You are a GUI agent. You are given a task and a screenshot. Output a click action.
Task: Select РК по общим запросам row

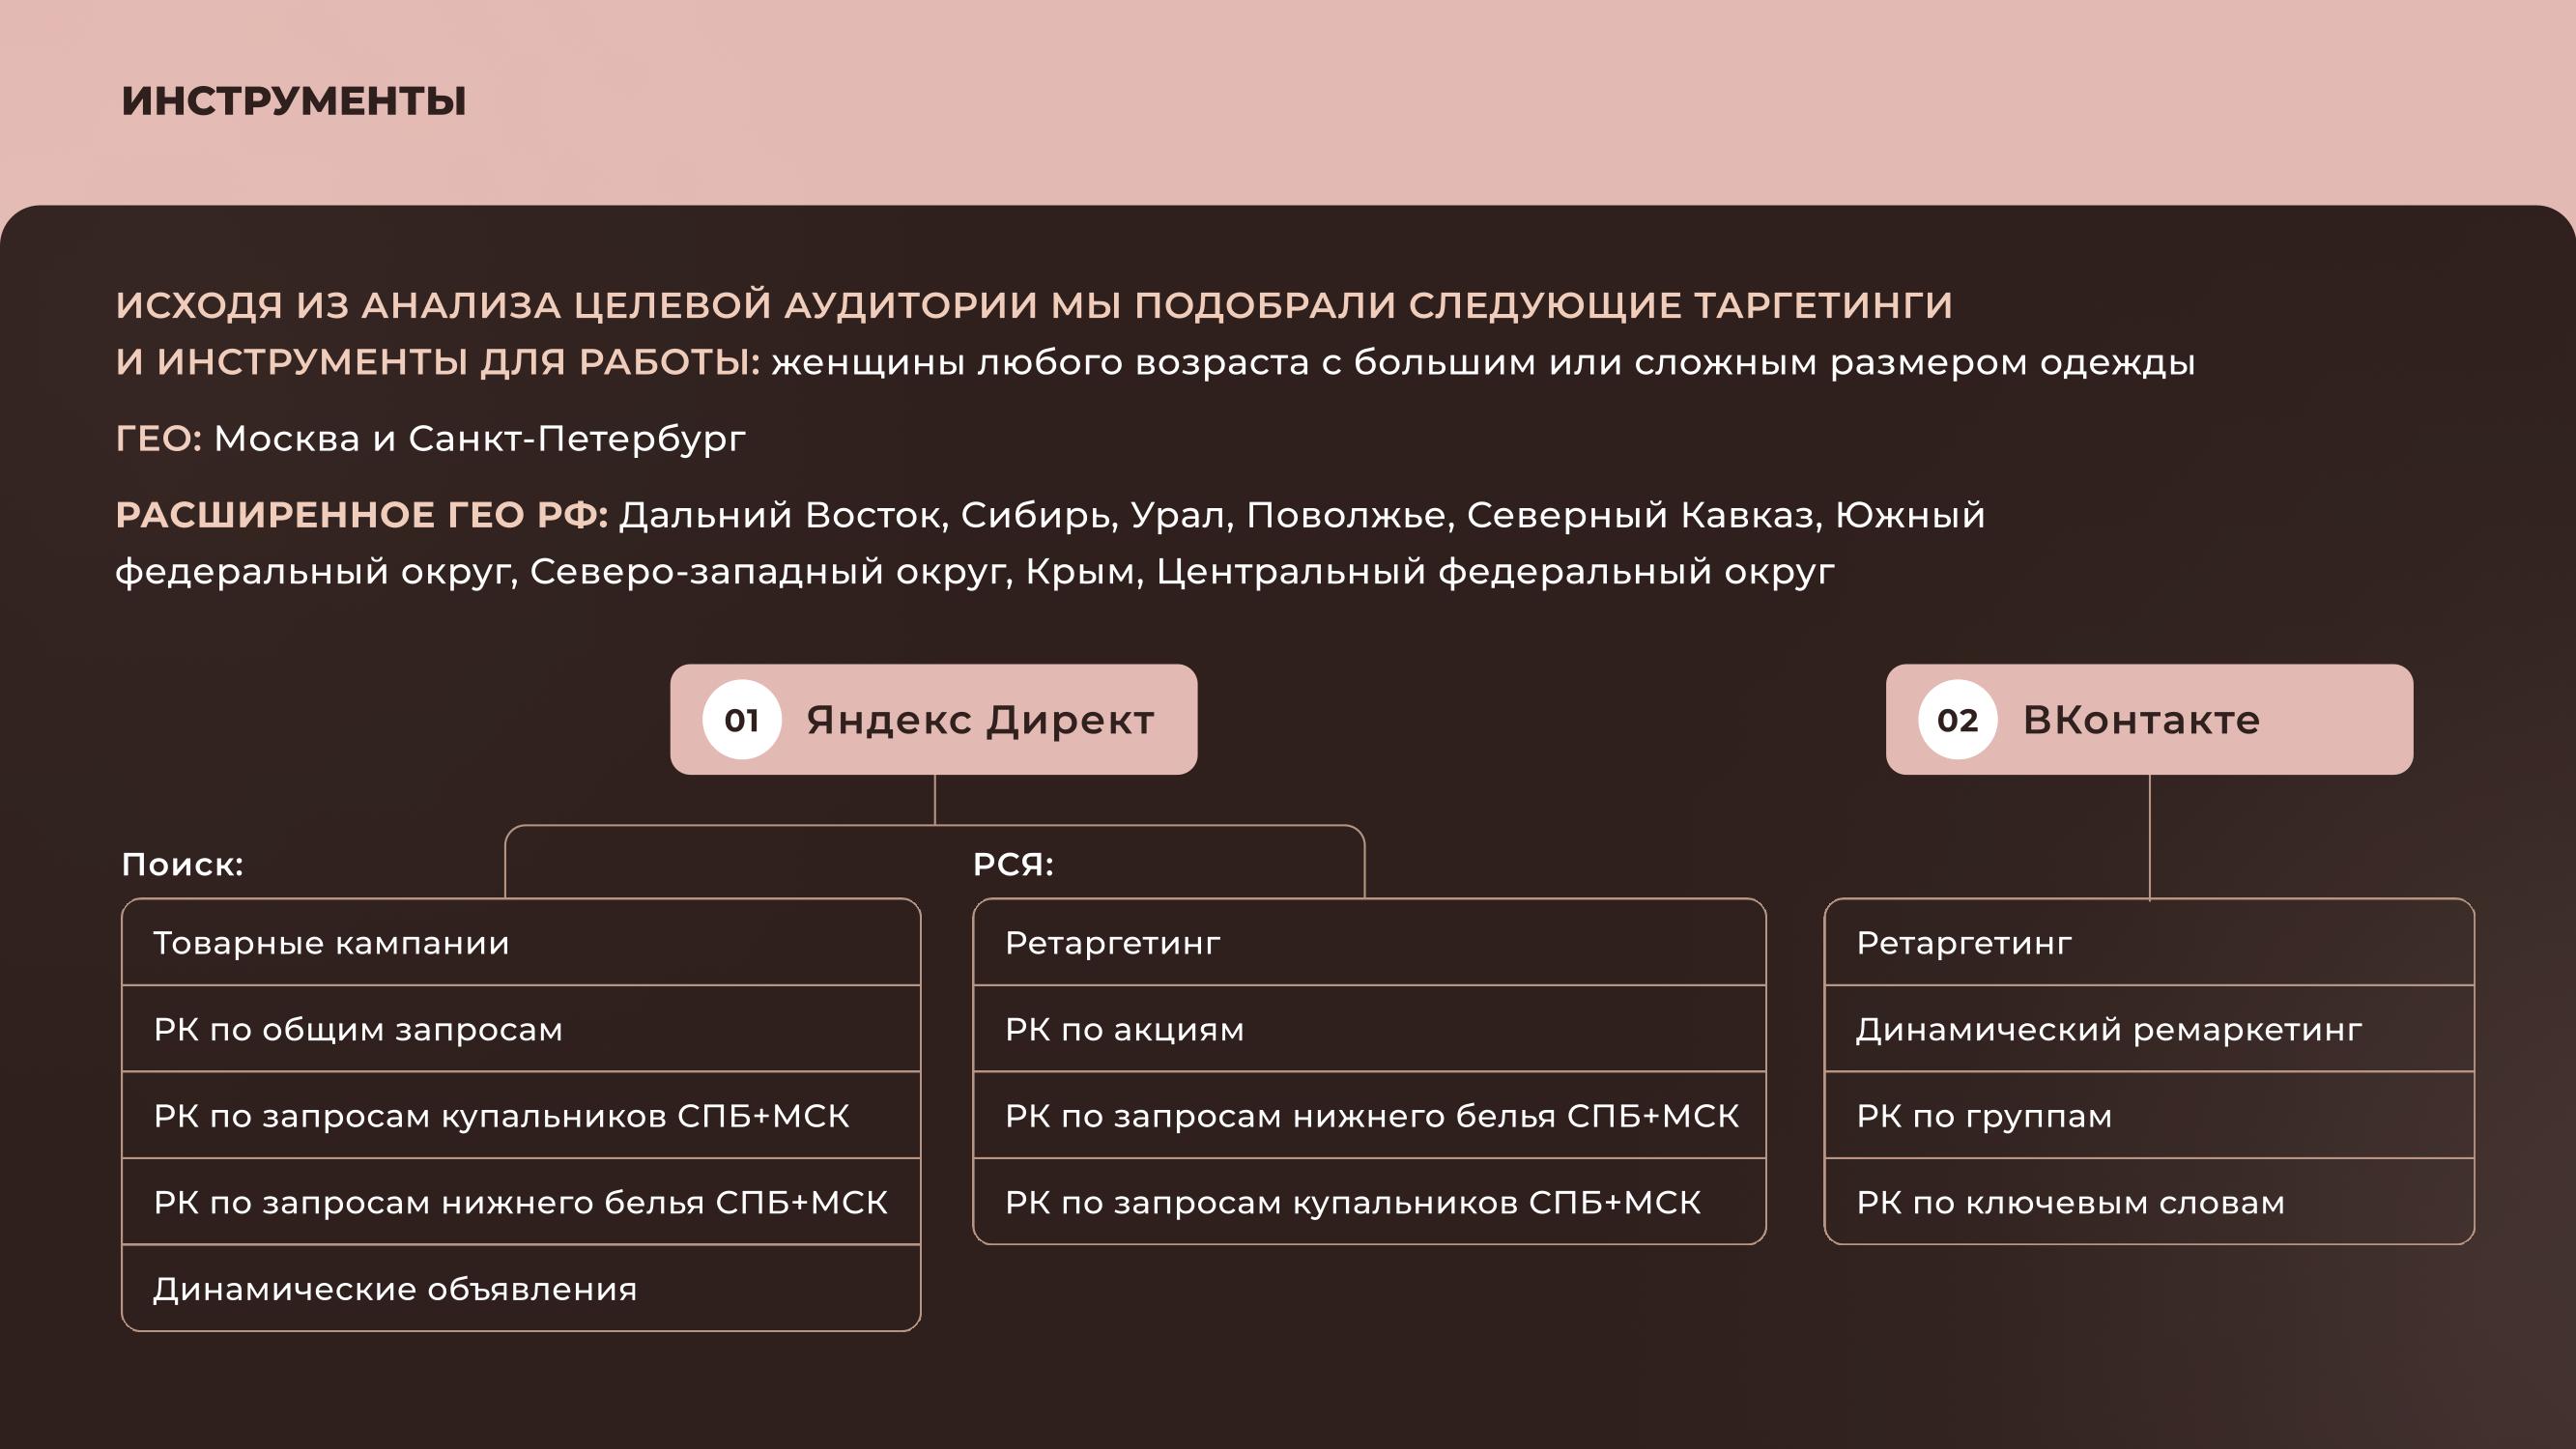point(520,1029)
